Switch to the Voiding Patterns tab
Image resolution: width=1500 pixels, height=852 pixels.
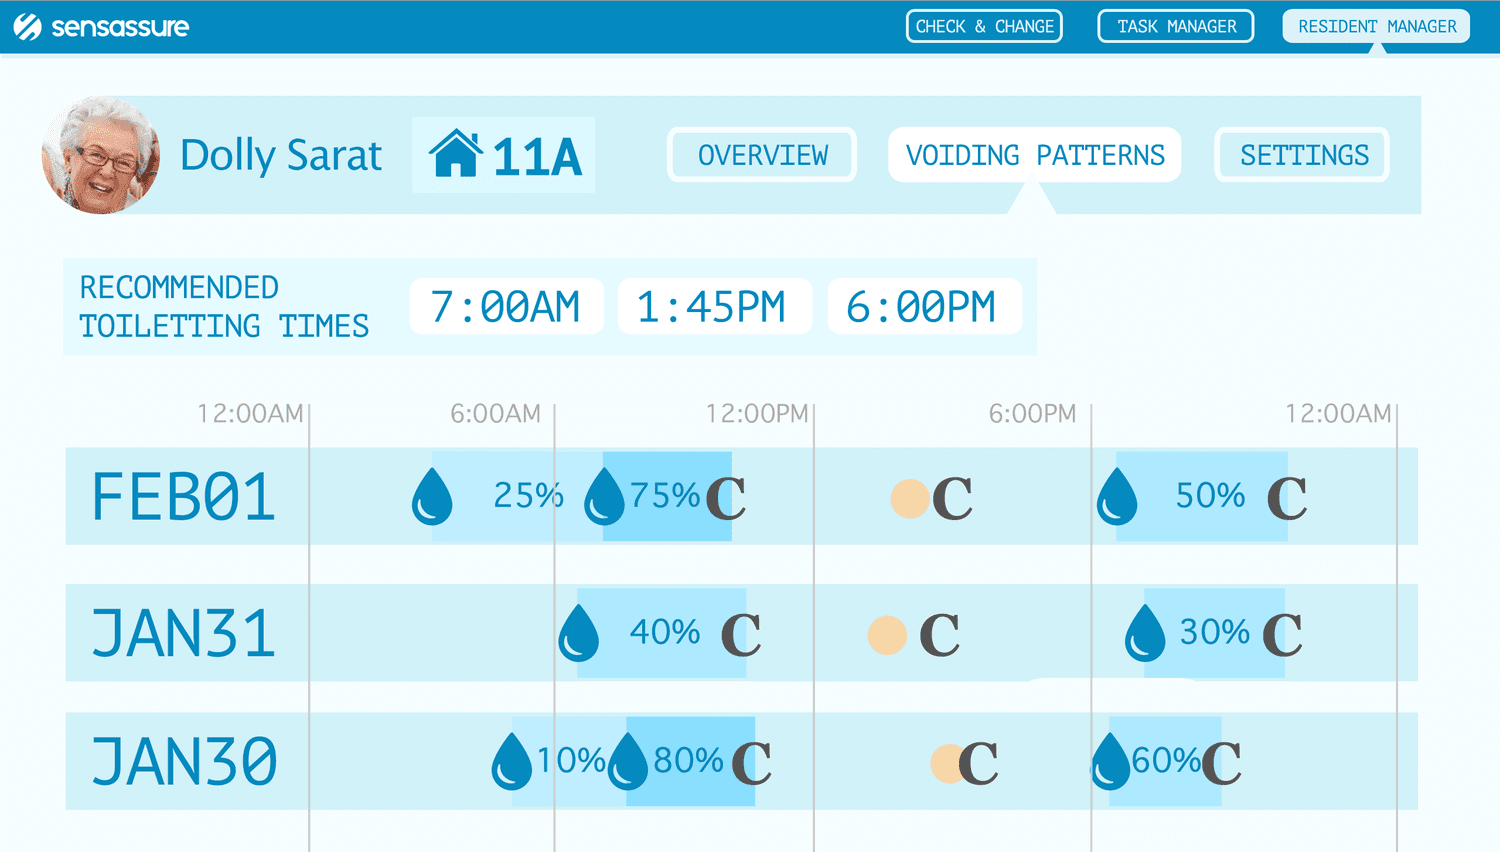click(1035, 155)
